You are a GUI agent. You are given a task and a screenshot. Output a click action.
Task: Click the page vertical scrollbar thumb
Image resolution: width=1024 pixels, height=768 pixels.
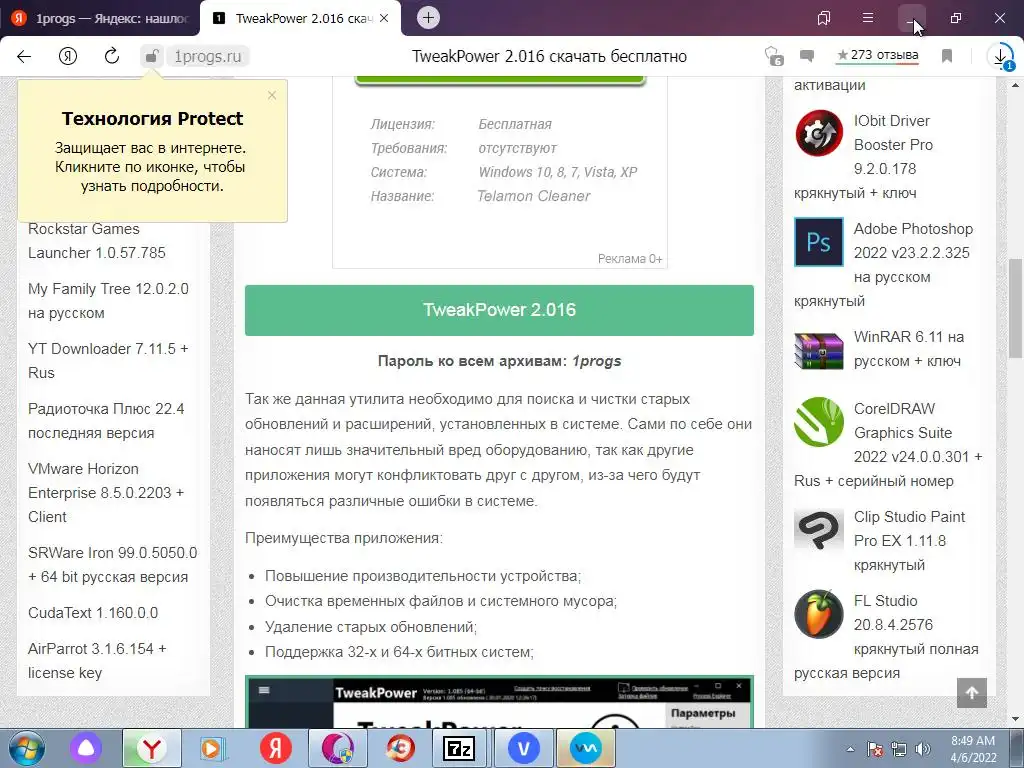tap(1016, 308)
